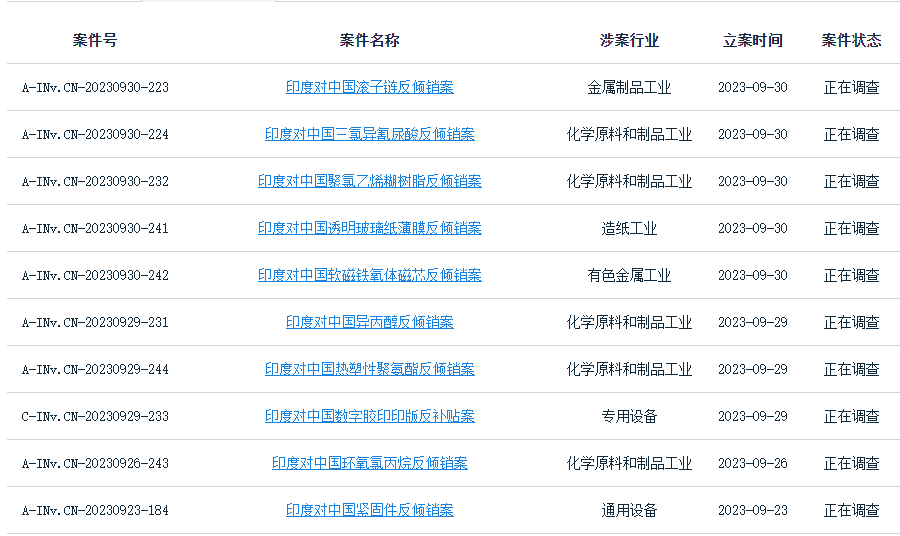Open the 印度对中国数字胶印印版反补贴案 link
Viewport: 900px width, 536px height.
369,416
